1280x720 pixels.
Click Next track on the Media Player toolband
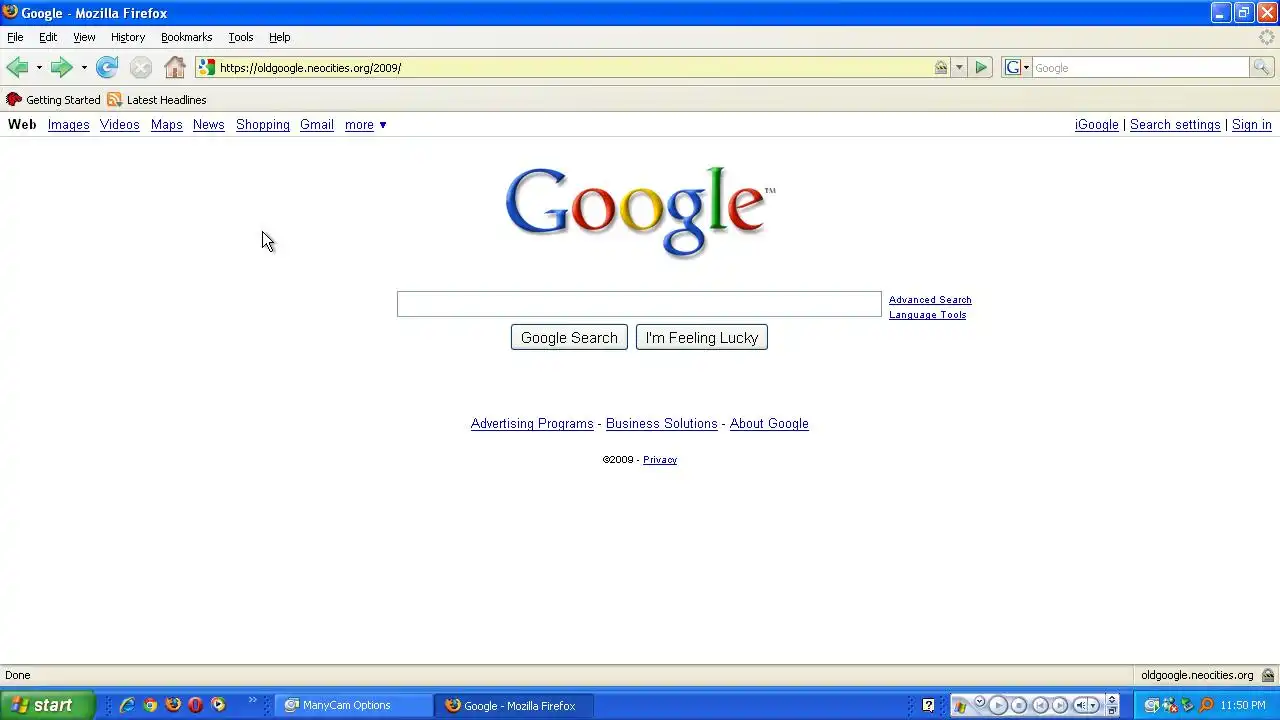[1060, 705]
